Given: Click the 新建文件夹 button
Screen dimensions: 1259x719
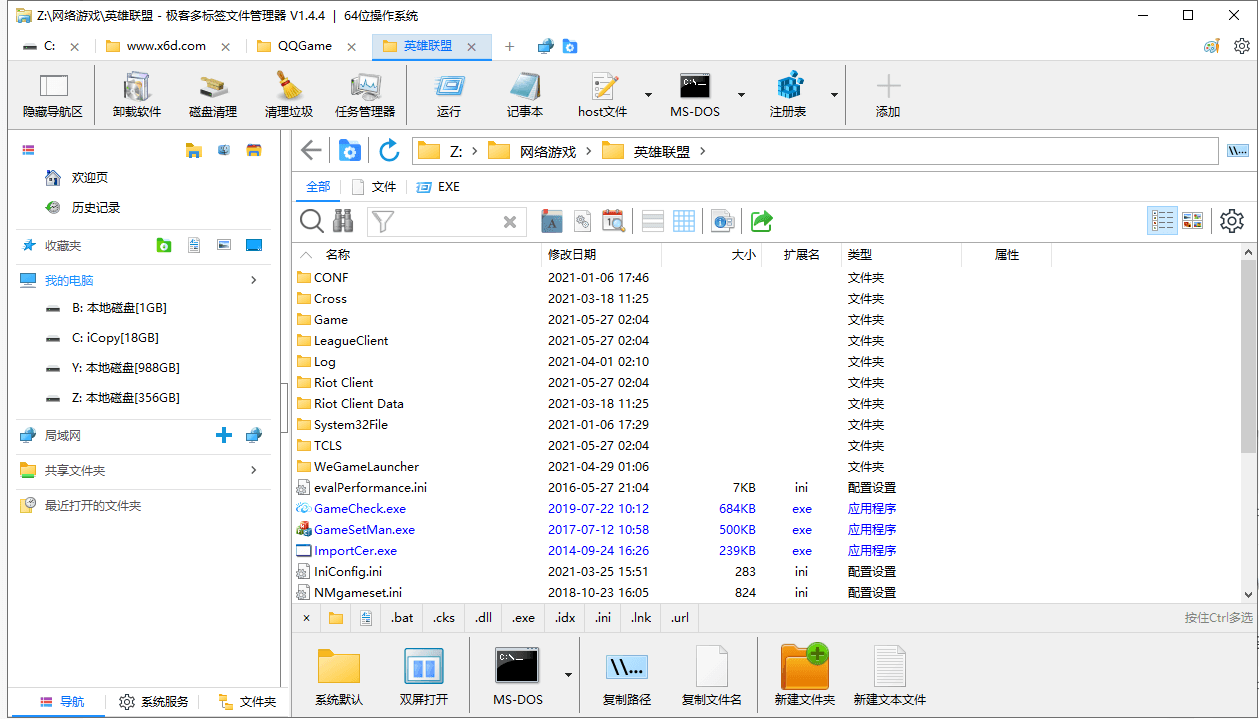Looking at the screenshot, I should [x=804, y=675].
